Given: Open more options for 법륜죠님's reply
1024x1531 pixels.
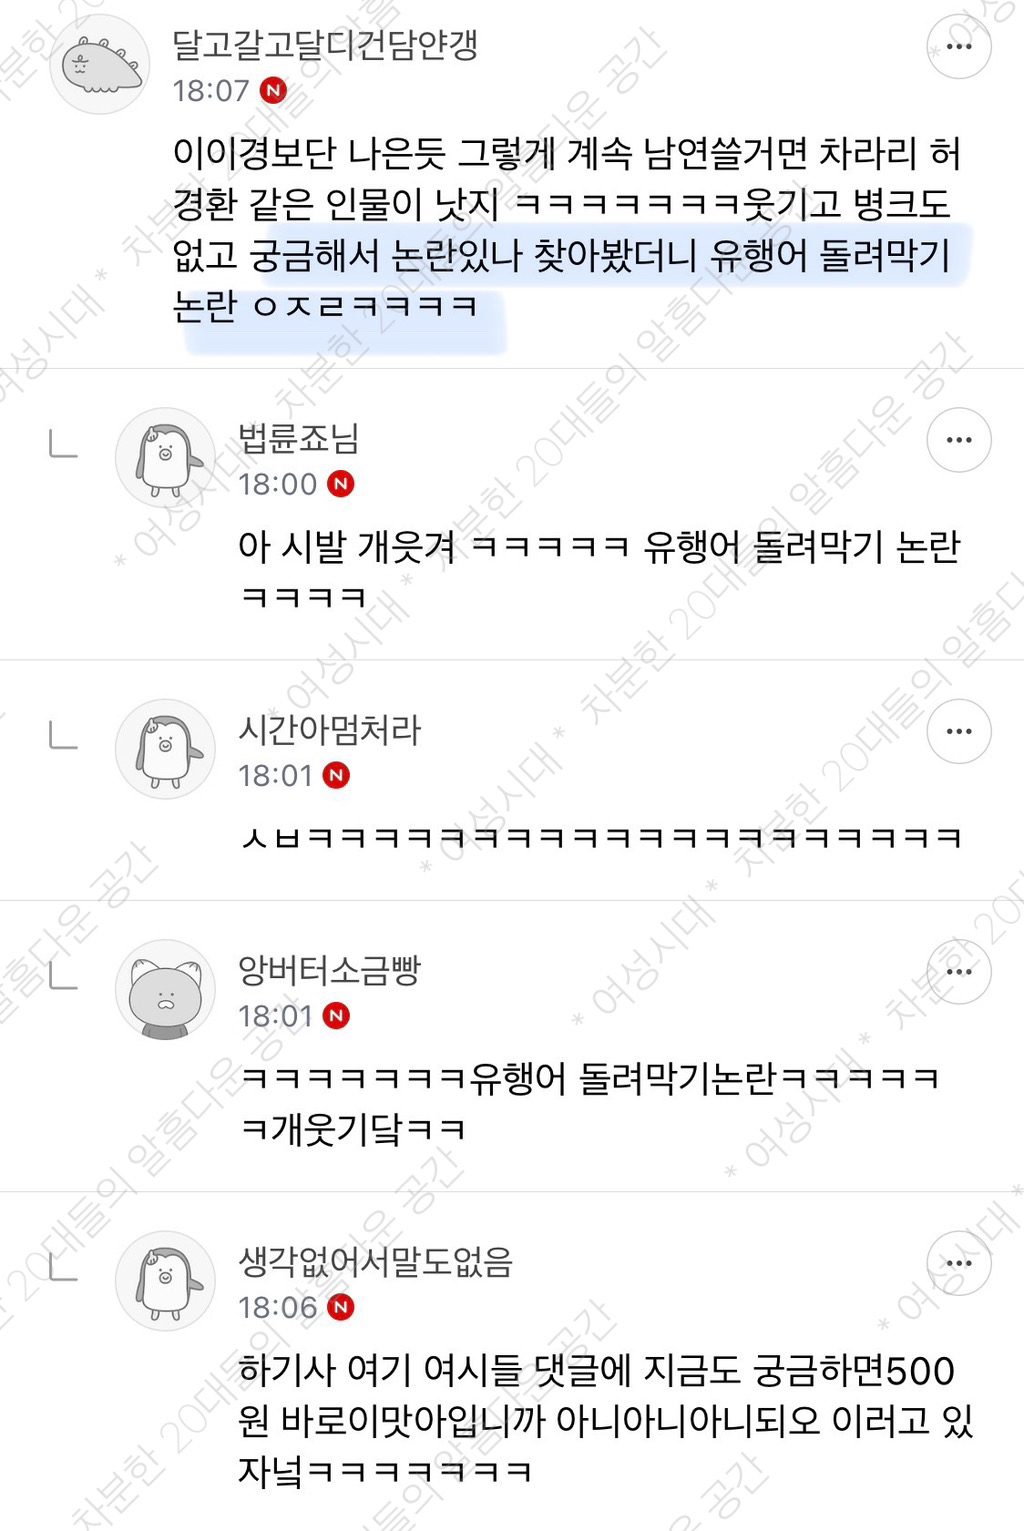Looking at the screenshot, I should click(x=959, y=439).
